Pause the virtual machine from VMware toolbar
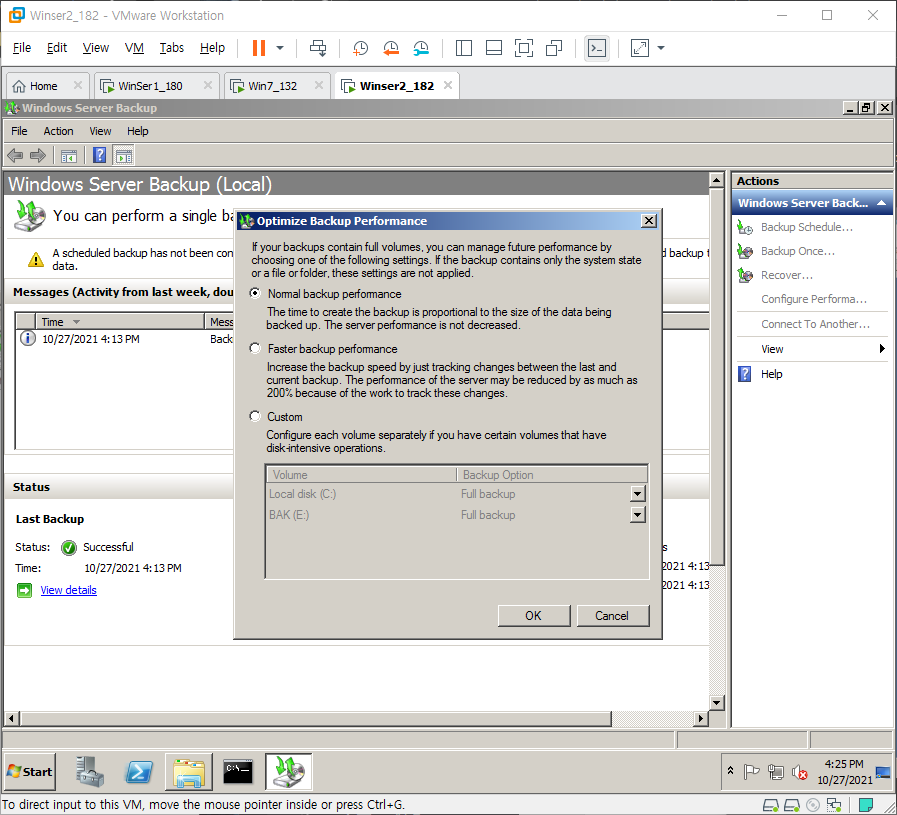 pyautogui.click(x=259, y=48)
